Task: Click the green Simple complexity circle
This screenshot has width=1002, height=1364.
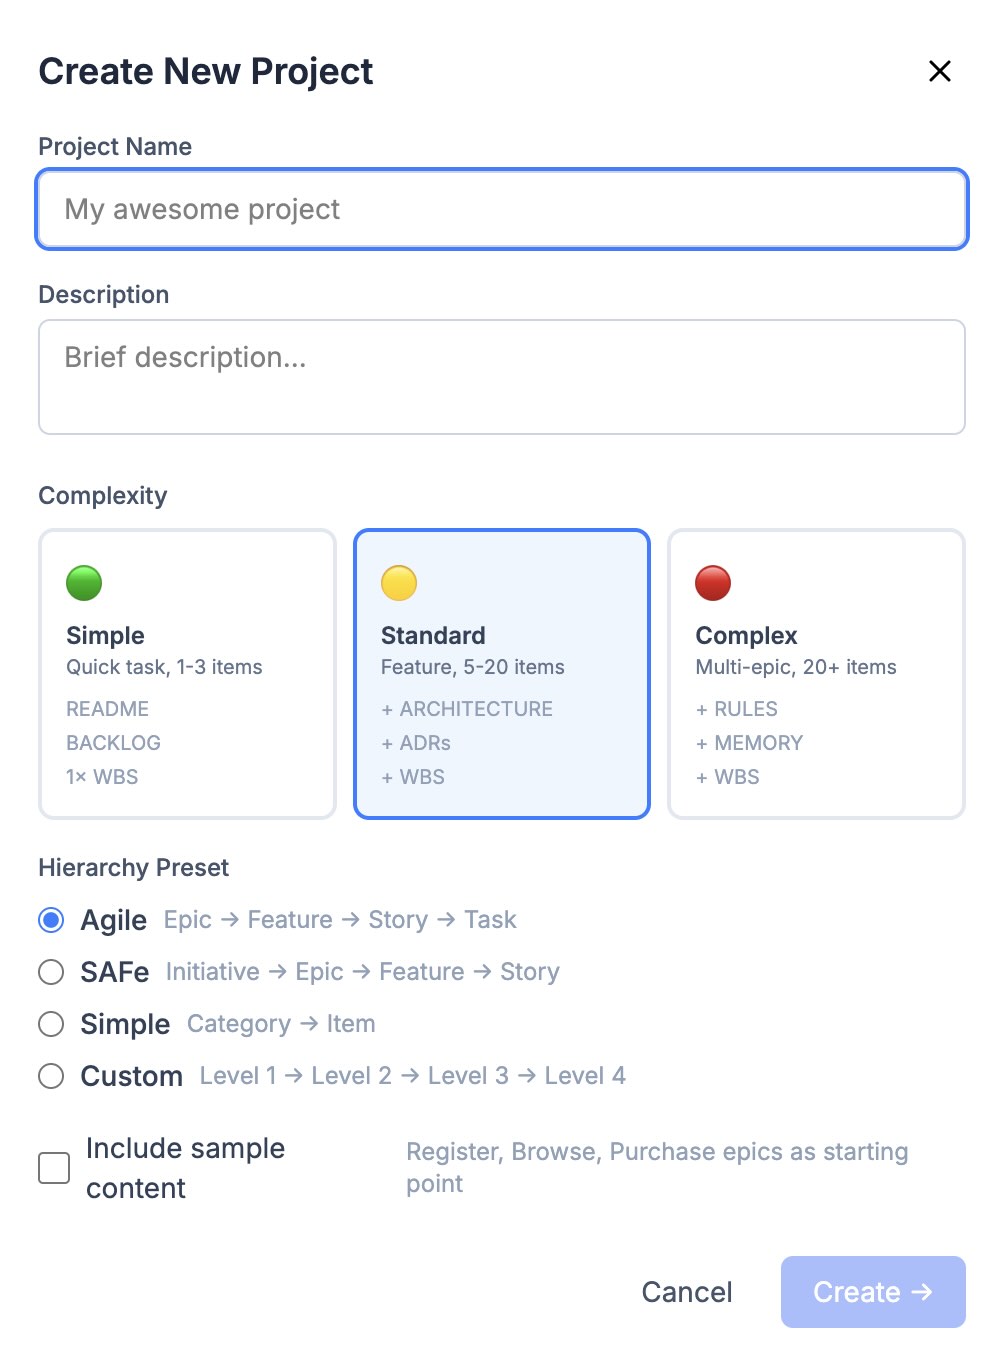Action: (x=84, y=583)
